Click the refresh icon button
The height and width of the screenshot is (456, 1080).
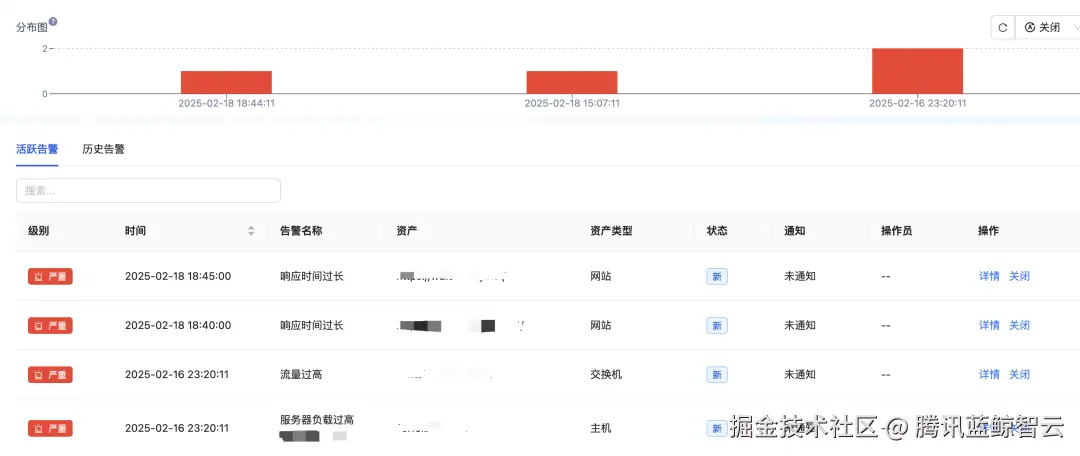click(1003, 28)
